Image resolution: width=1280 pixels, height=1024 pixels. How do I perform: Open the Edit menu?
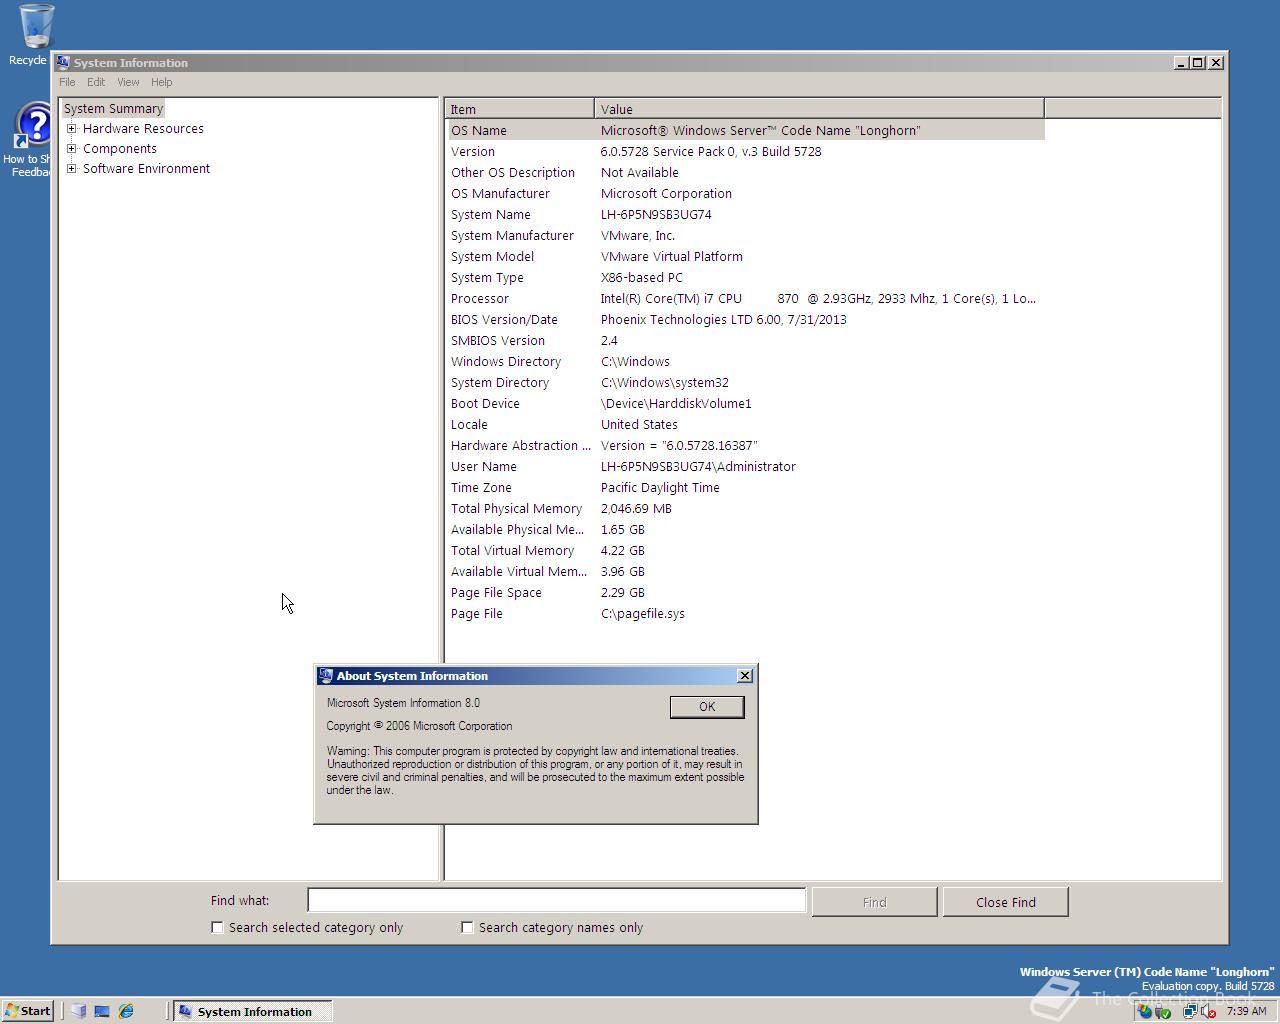(96, 82)
